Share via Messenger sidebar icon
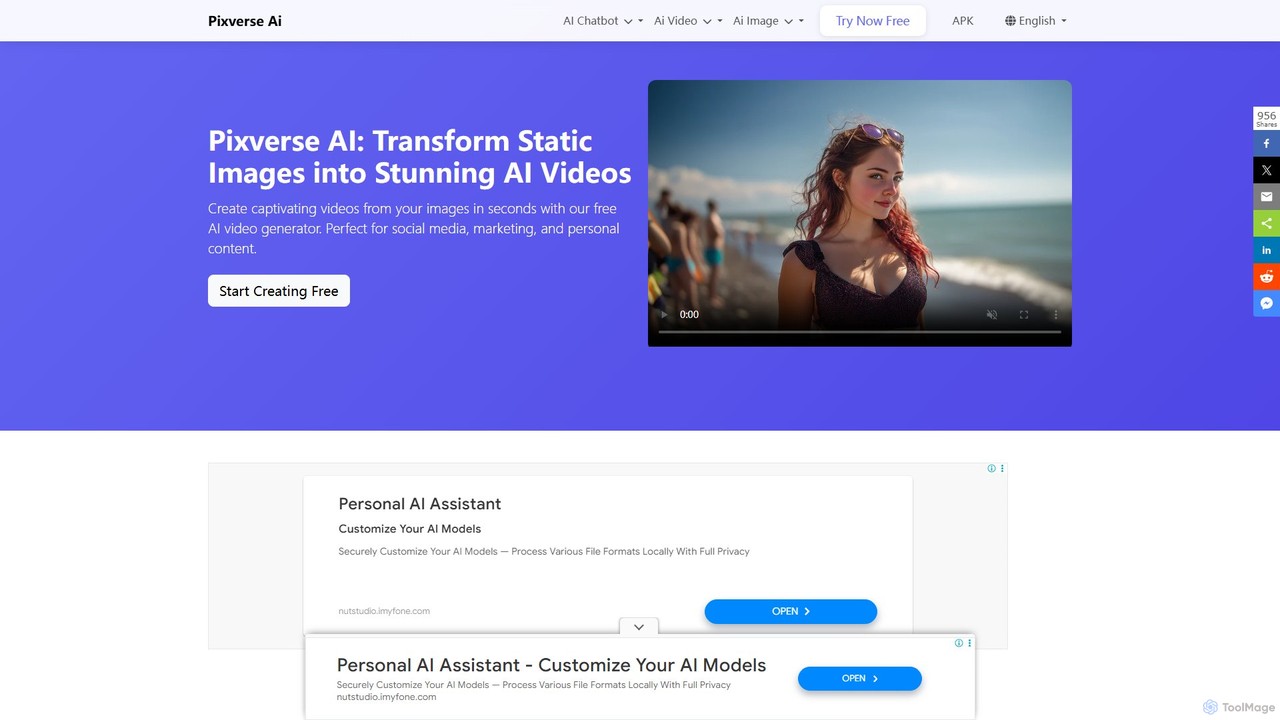Image resolution: width=1280 pixels, height=720 pixels. pyautogui.click(x=1266, y=303)
